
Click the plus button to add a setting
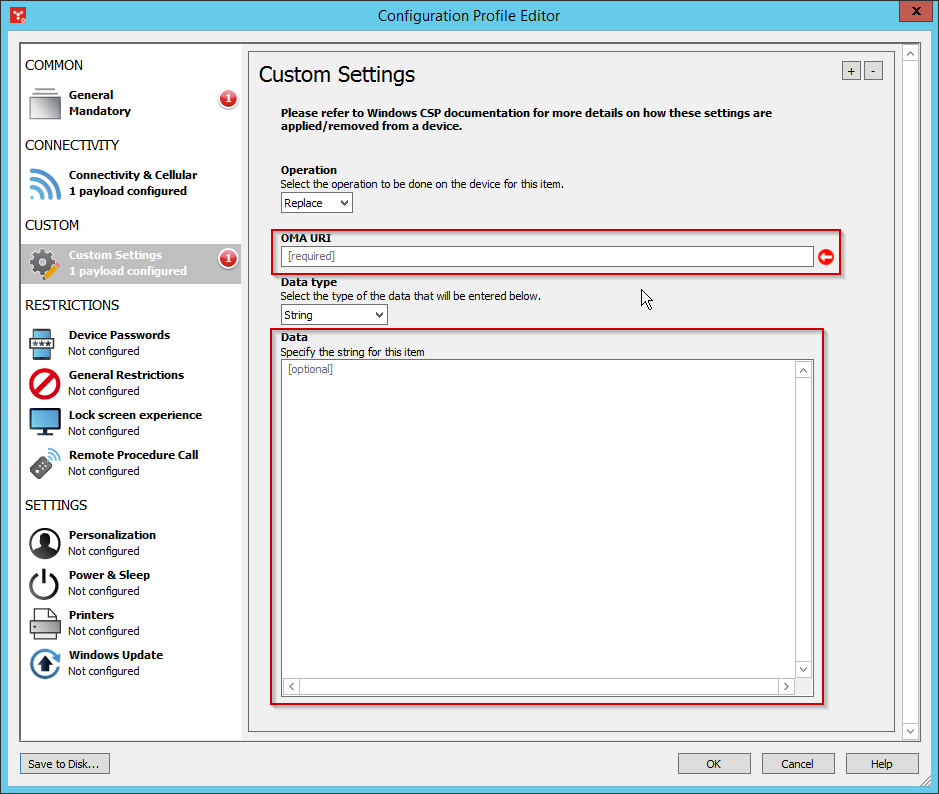851,71
